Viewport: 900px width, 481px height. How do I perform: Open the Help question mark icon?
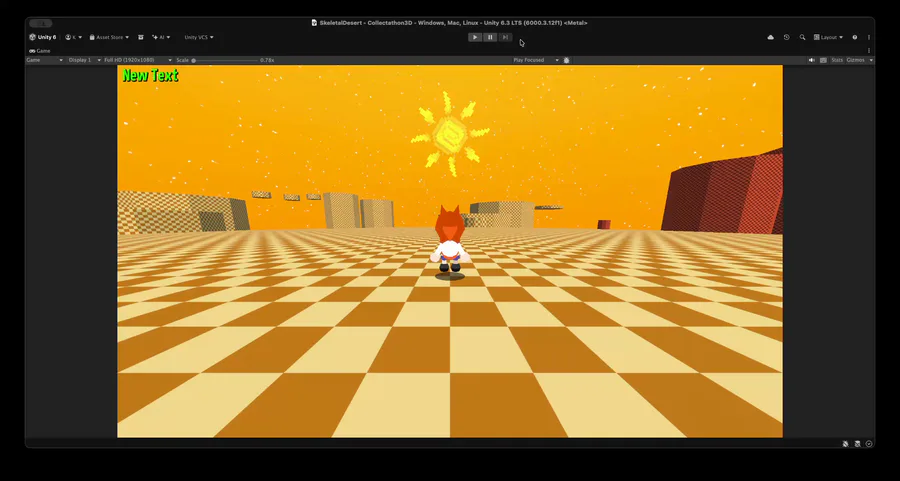(855, 37)
